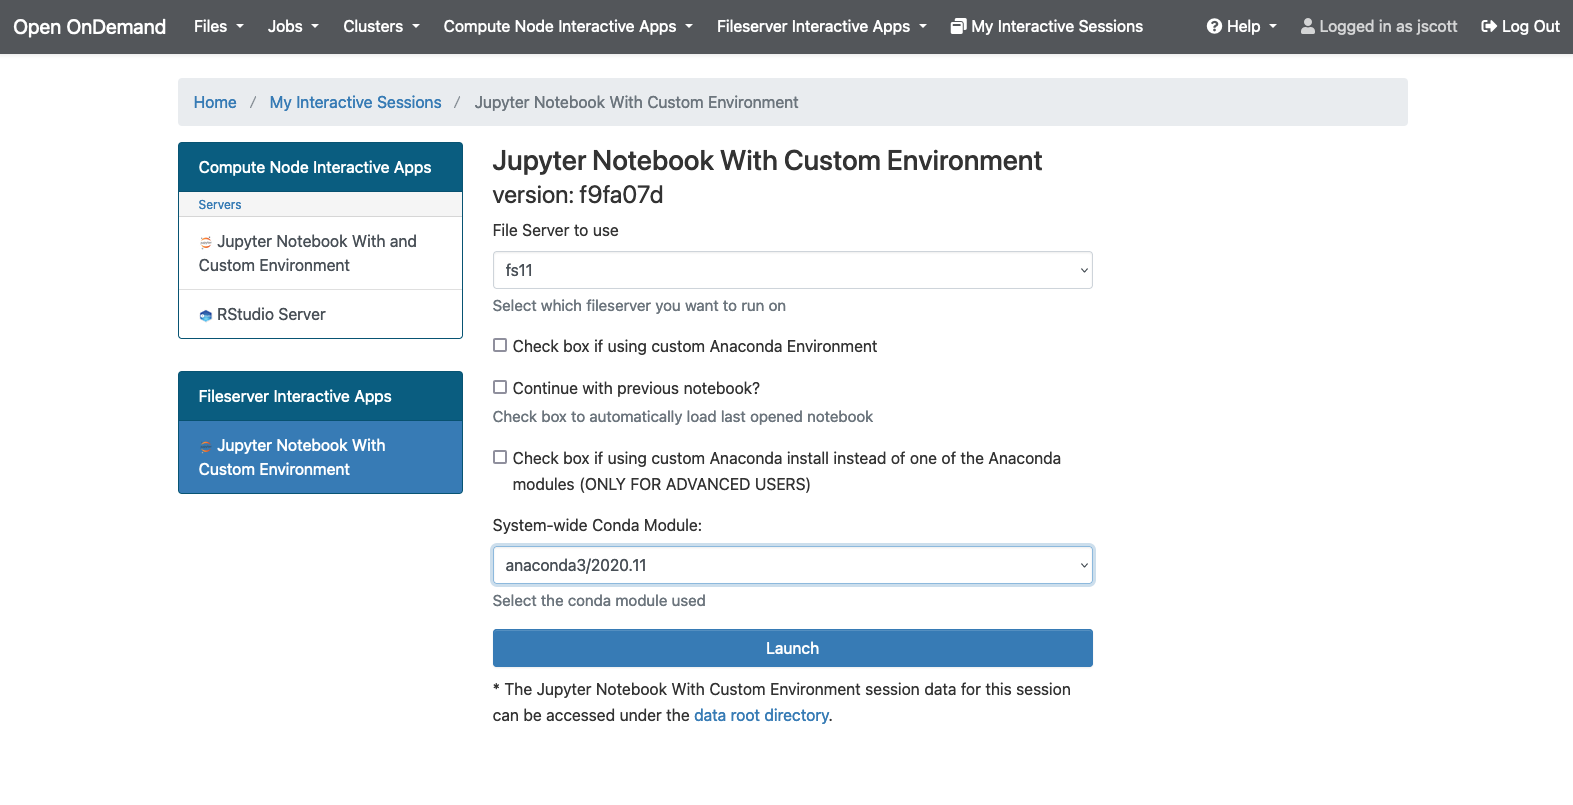Screen dimensions: 1573x805
Task: Enable the custom Anaconda Environment checkbox
Action: pos(500,345)
